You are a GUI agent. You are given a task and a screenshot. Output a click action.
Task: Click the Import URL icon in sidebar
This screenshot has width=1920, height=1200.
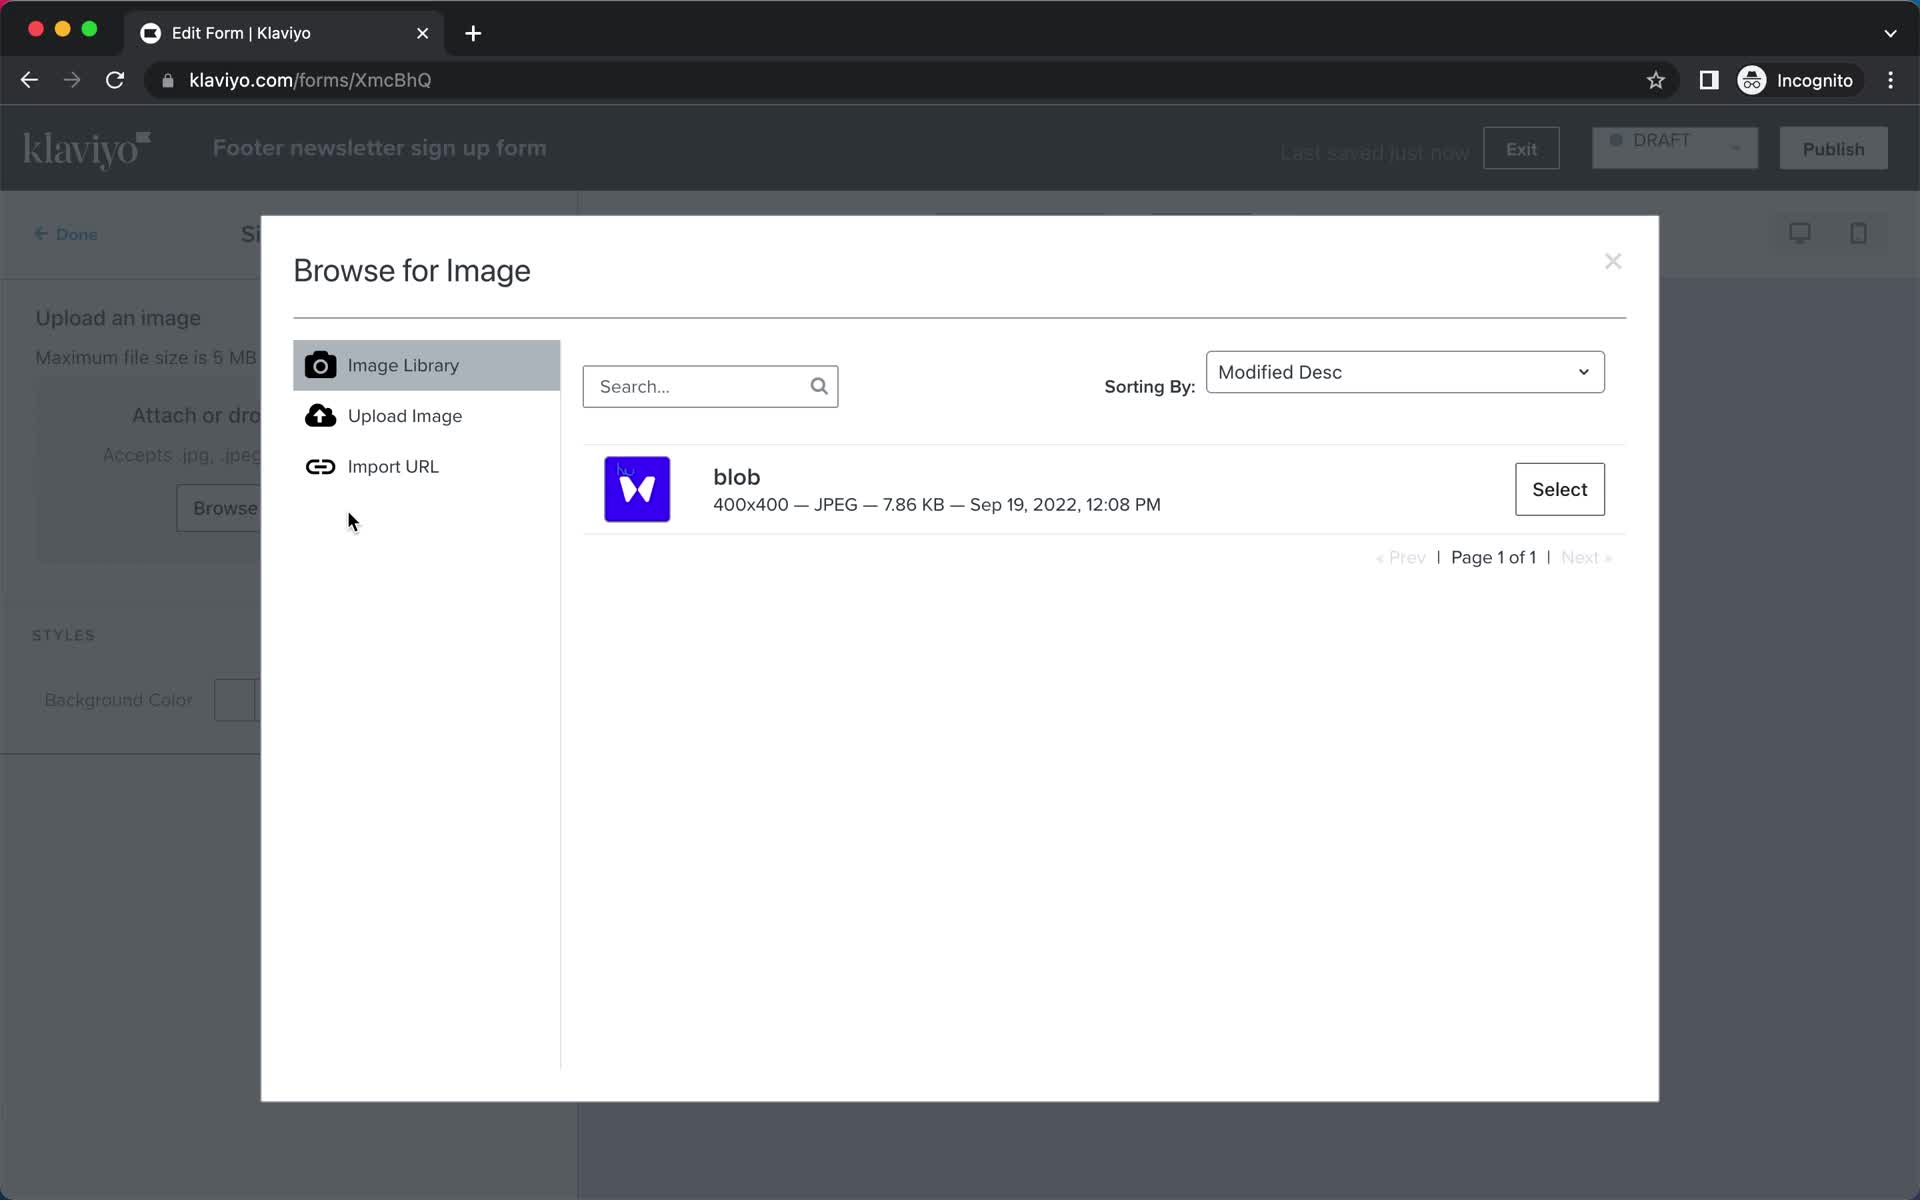321,466
